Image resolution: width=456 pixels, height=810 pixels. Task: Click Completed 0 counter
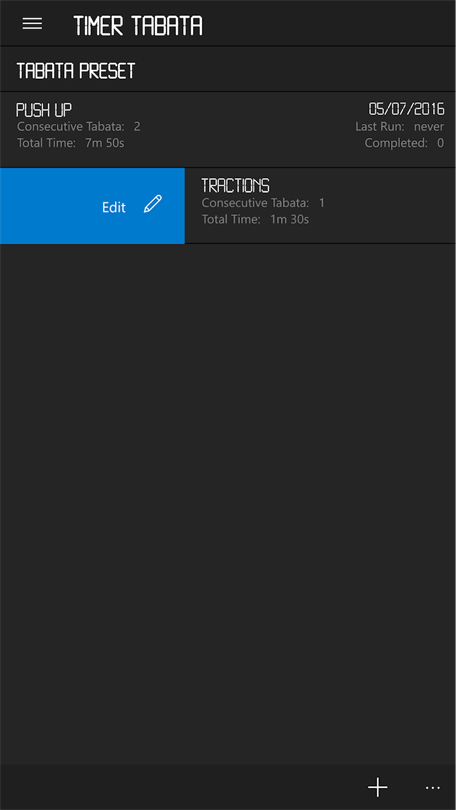(404, 143)
